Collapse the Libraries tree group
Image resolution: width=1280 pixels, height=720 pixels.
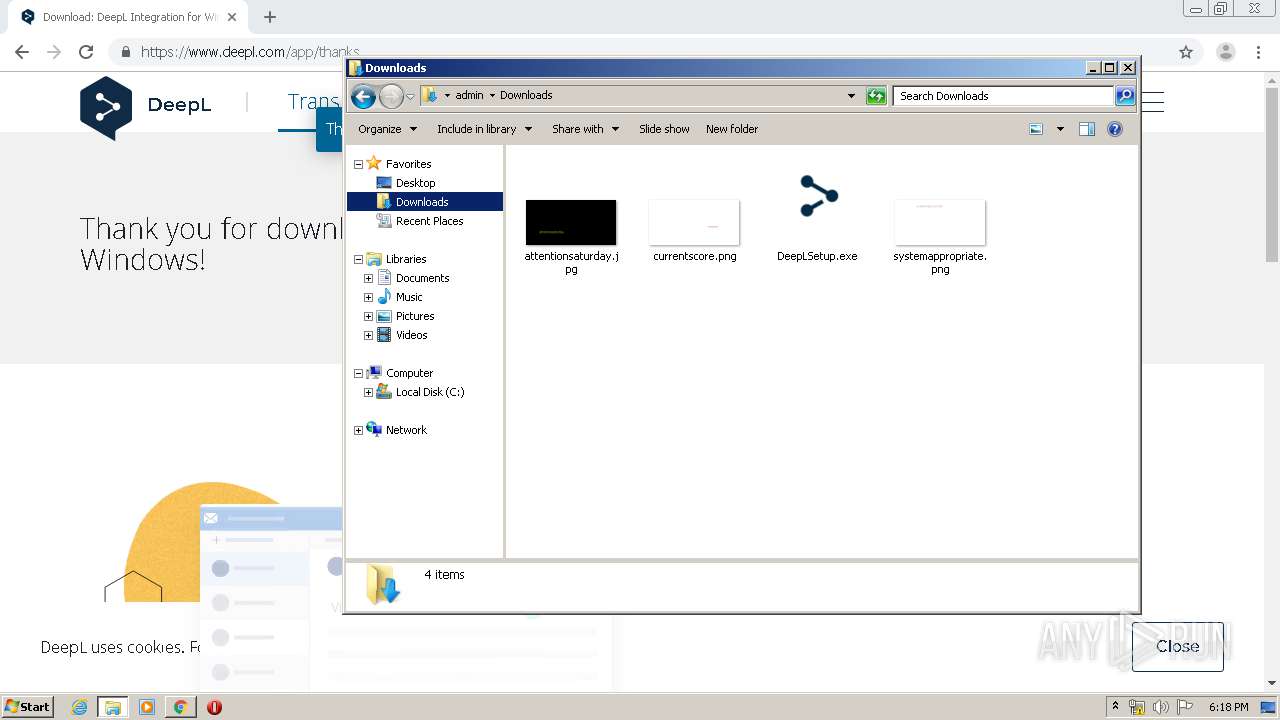[x=358, y=259]
